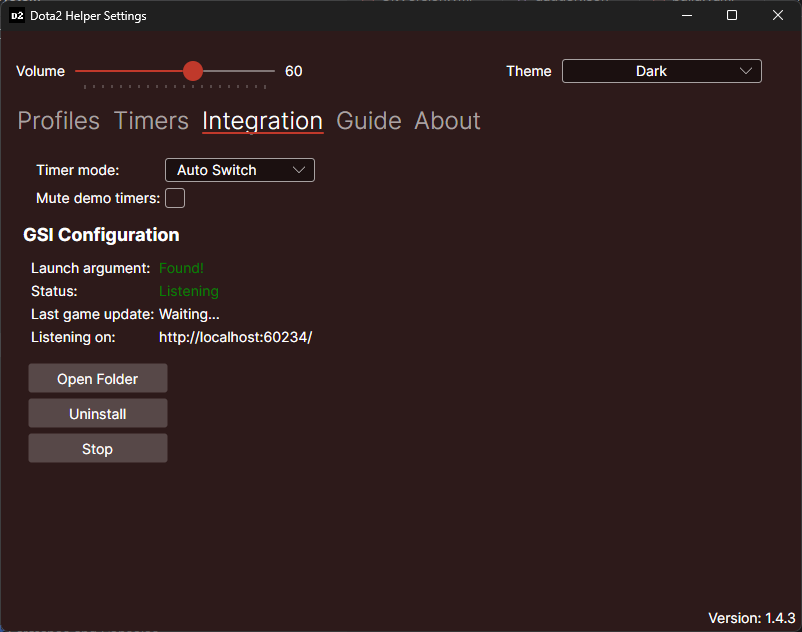Click the red volume slider handle
802x632 pixels.
click(x=192, y=71)
